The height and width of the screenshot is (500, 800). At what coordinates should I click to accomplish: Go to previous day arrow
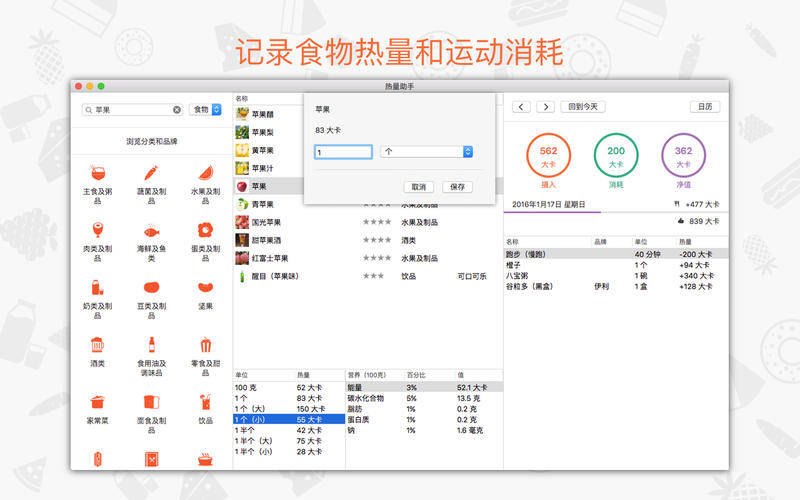click(x=521, y=107)
